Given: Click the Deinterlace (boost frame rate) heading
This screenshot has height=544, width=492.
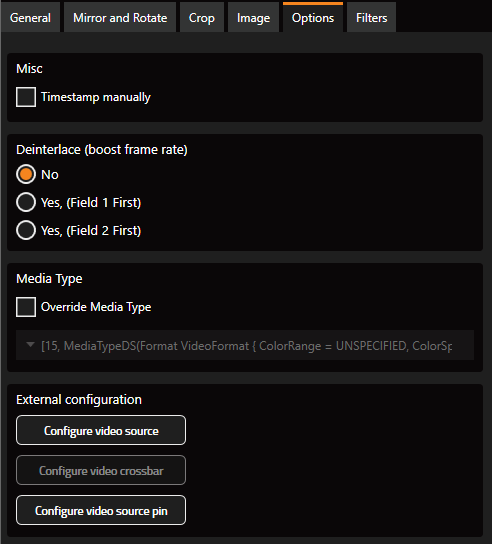Looking at the screenshot, I should [102, 150].
